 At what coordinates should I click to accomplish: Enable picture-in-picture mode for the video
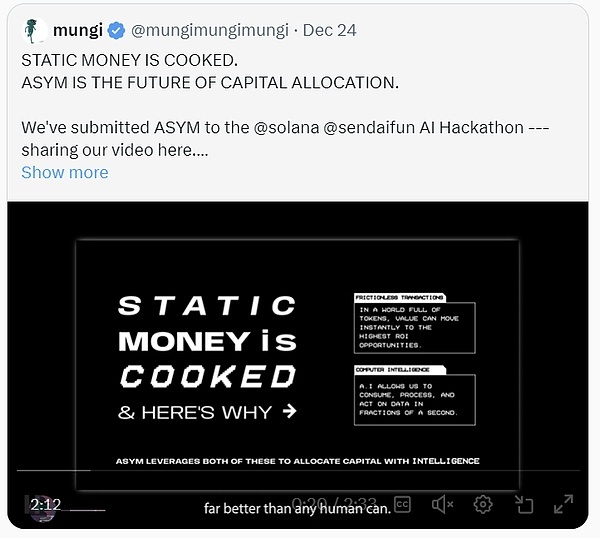click(x=523, y=505)
